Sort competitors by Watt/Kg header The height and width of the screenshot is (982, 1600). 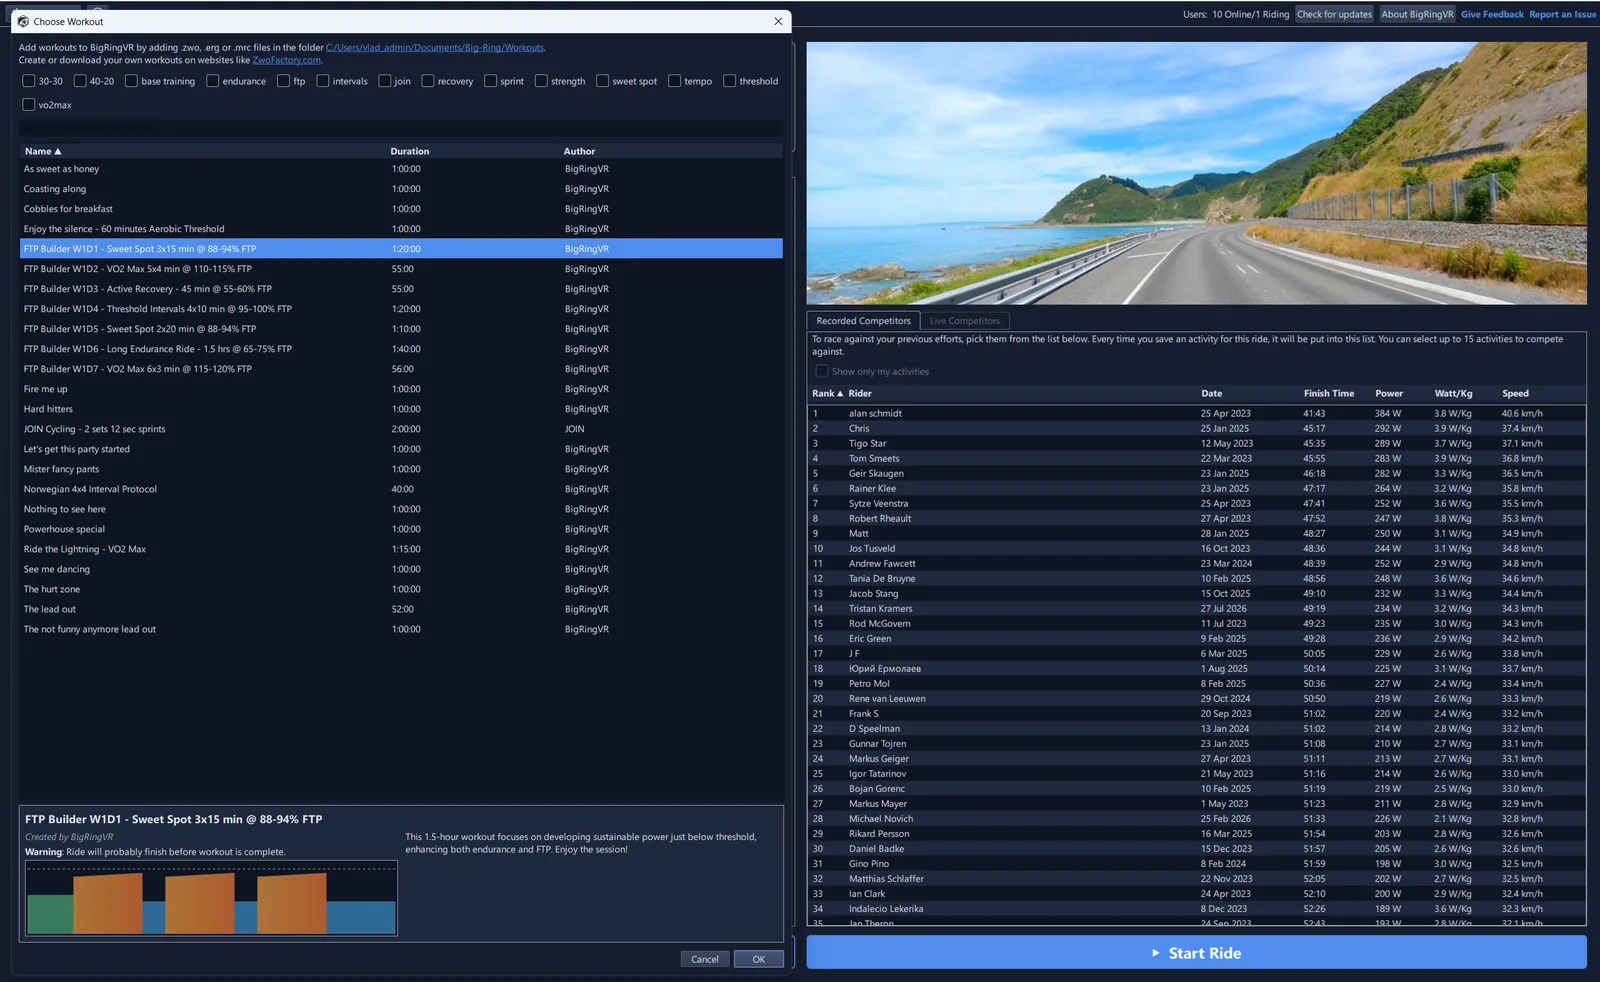(1453, 393)
